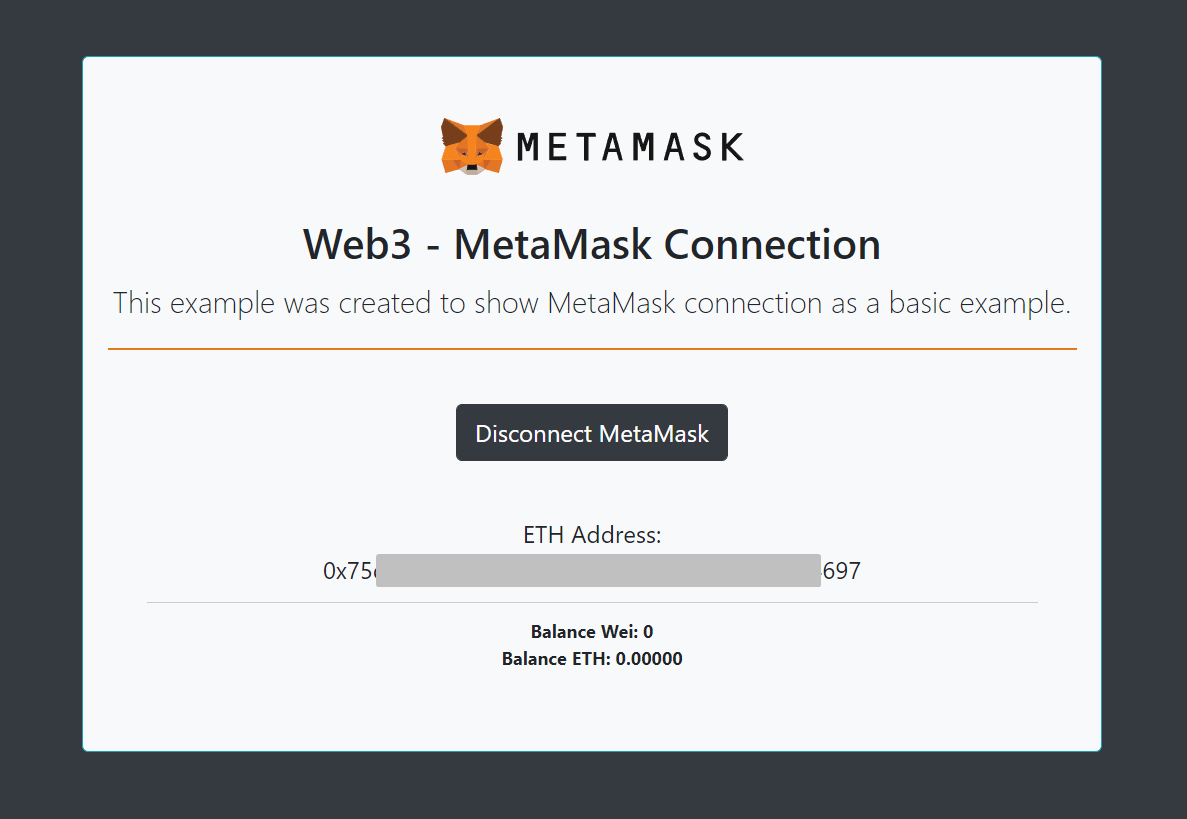
Task: Select the Balance Wei: 0 text
Action: 591,632
